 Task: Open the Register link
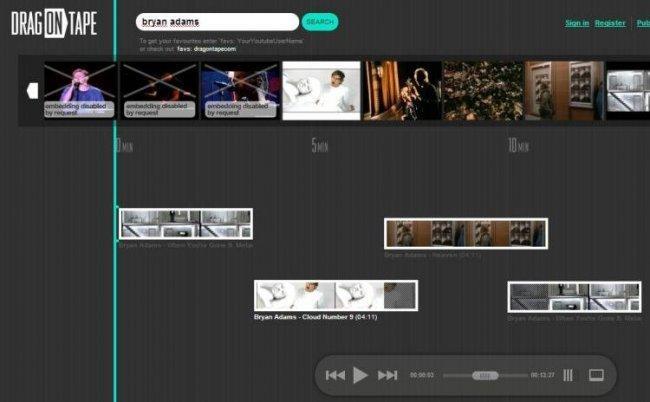(x=610, y=23)
